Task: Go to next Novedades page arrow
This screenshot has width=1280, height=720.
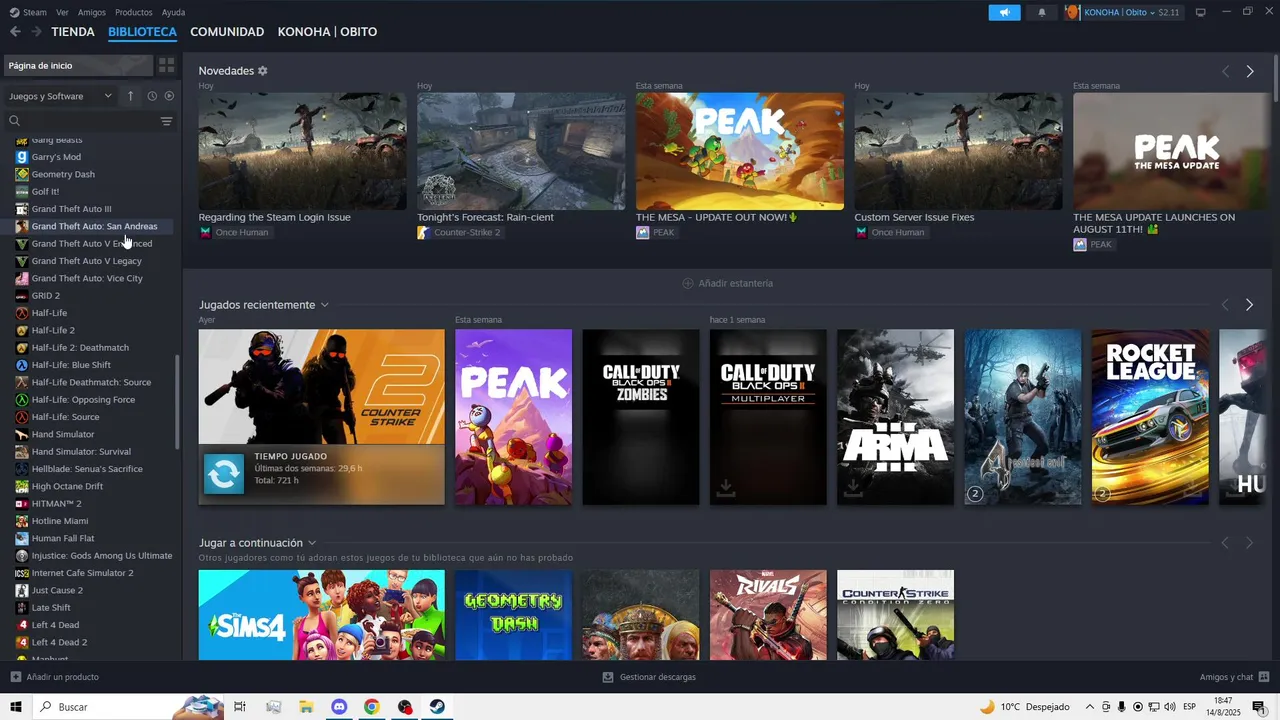Action: 1250,71
